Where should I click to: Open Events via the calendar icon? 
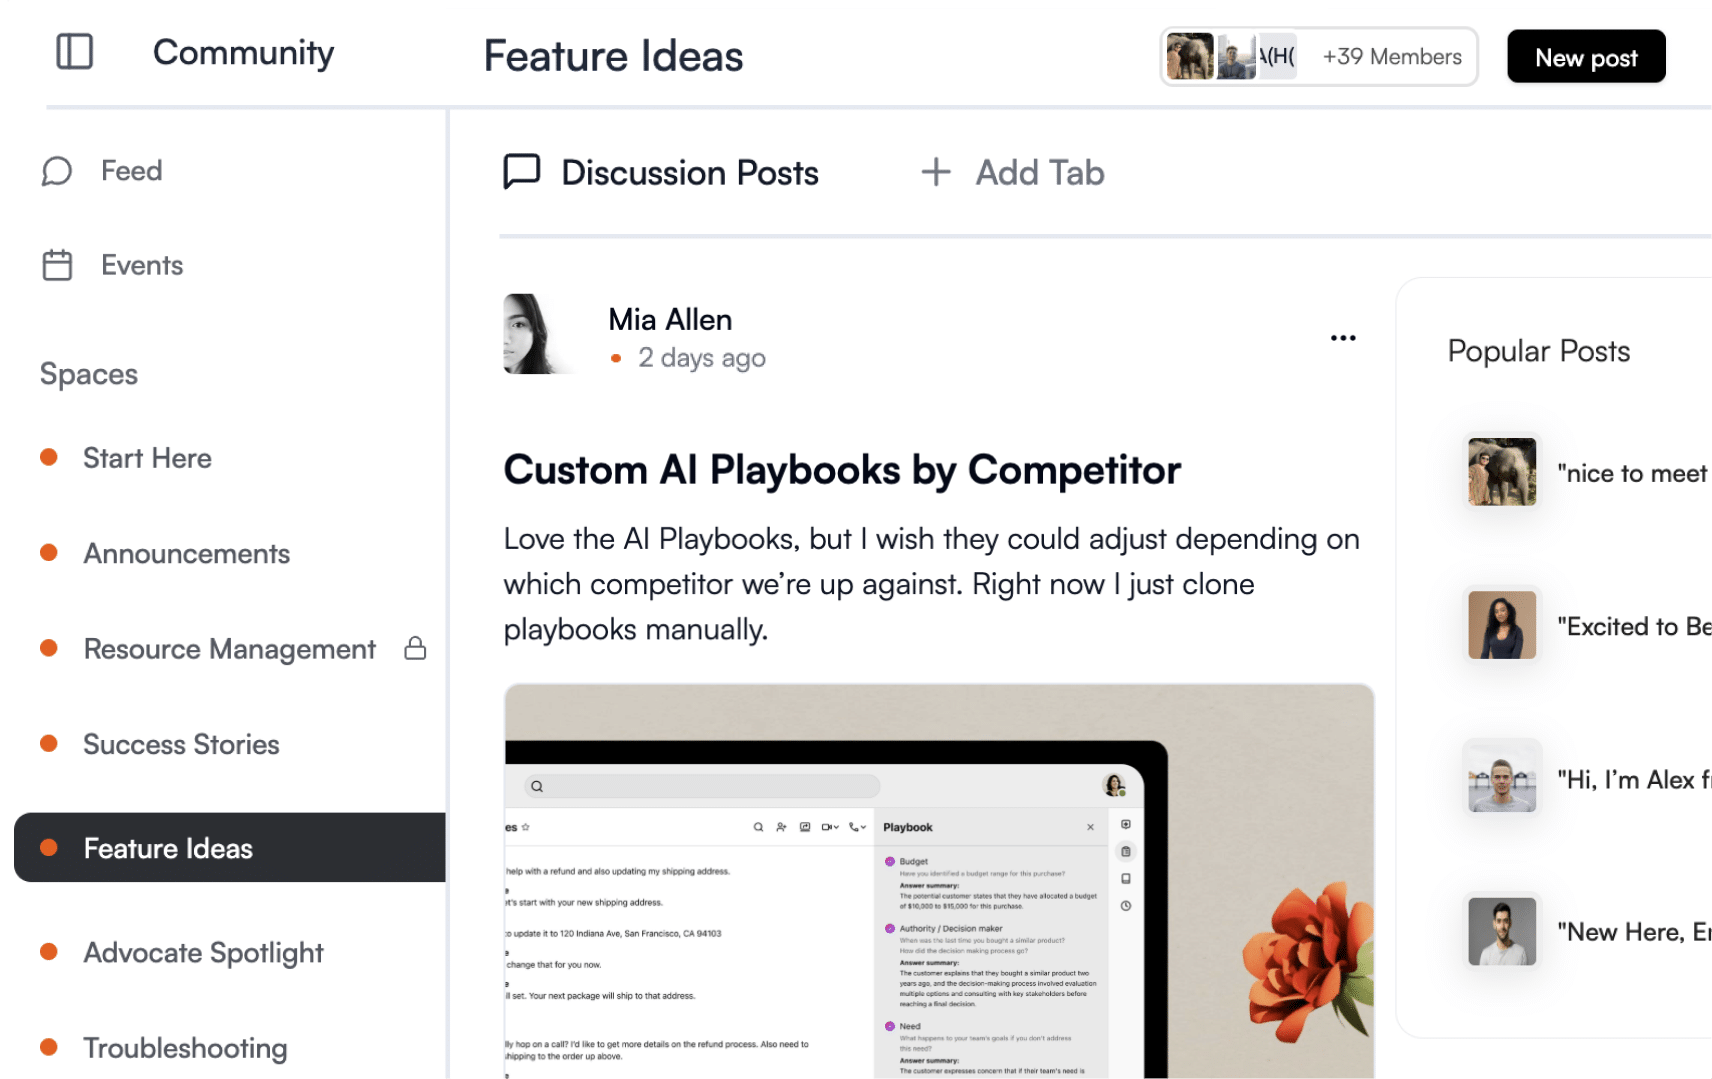[57, 265]
